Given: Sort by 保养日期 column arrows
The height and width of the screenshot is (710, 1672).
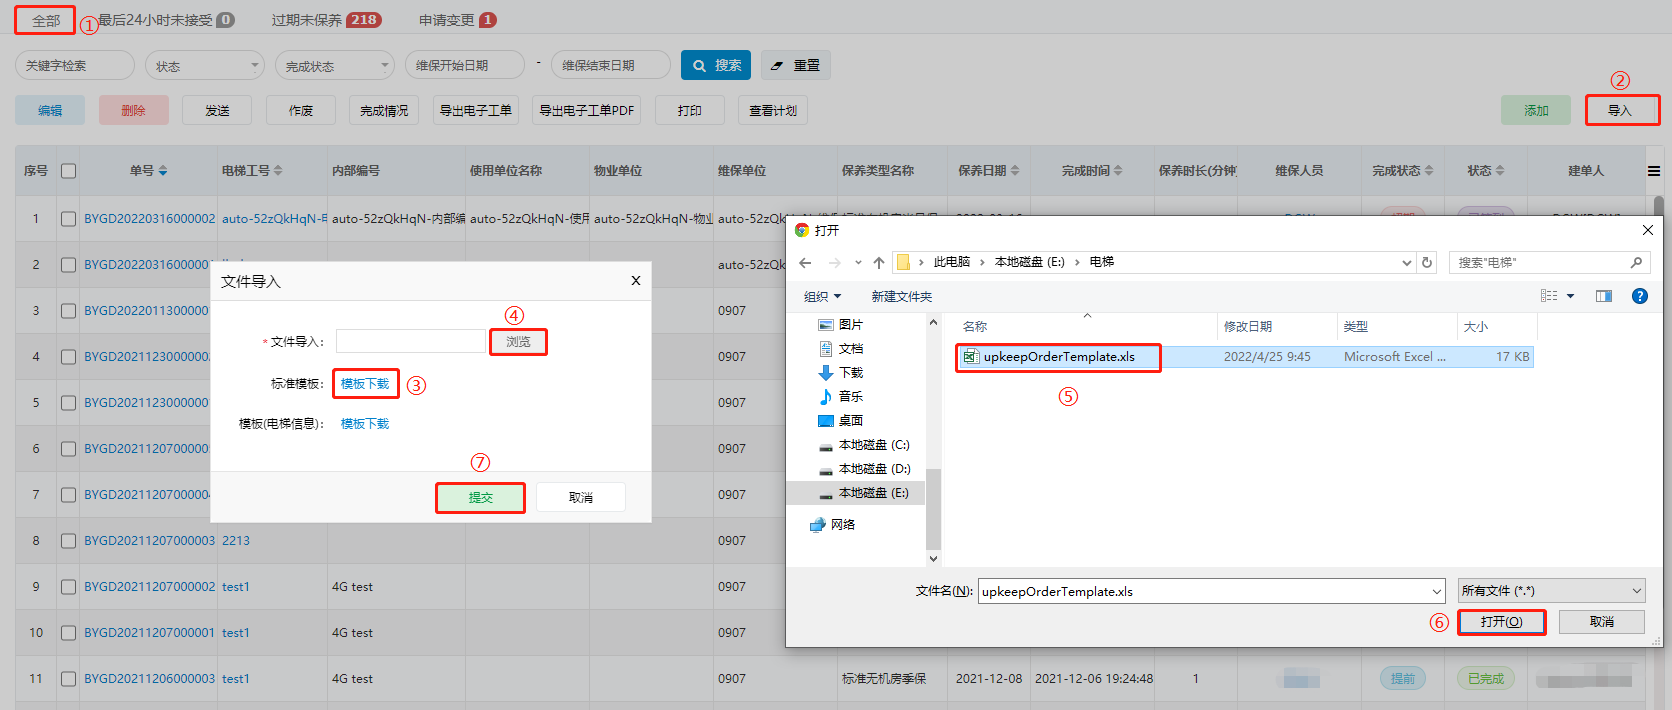Looking at the screenshot, I should (1015, 171).
